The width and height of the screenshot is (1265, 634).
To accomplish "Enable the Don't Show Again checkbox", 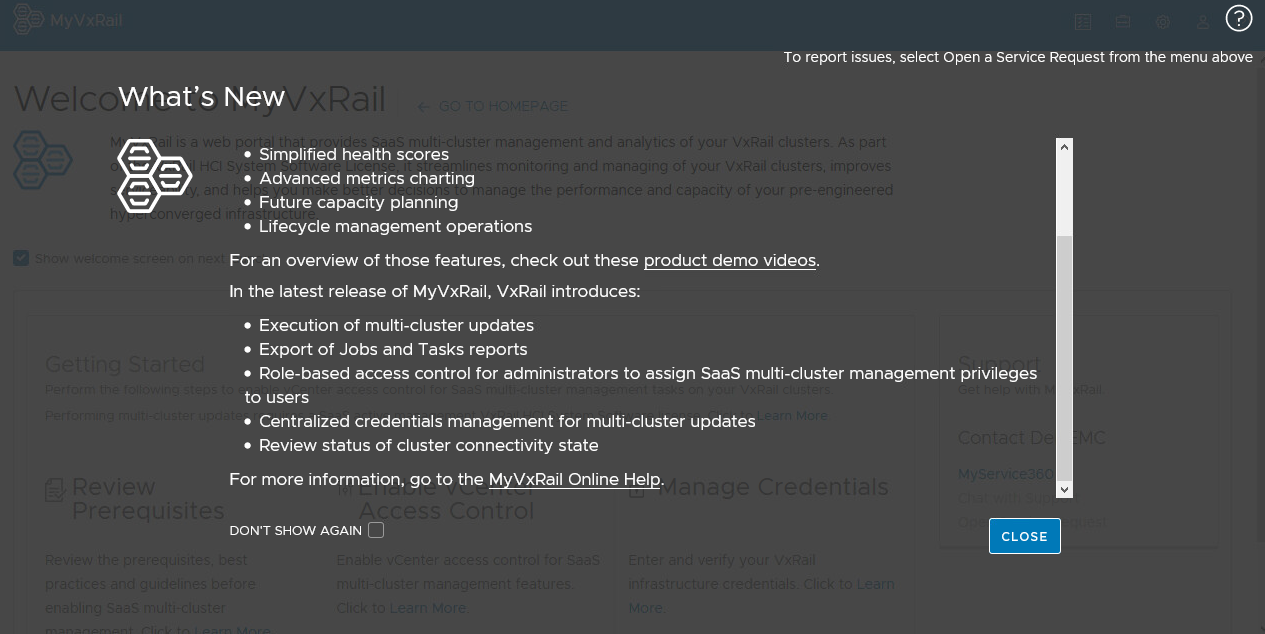I will point(376,530).
